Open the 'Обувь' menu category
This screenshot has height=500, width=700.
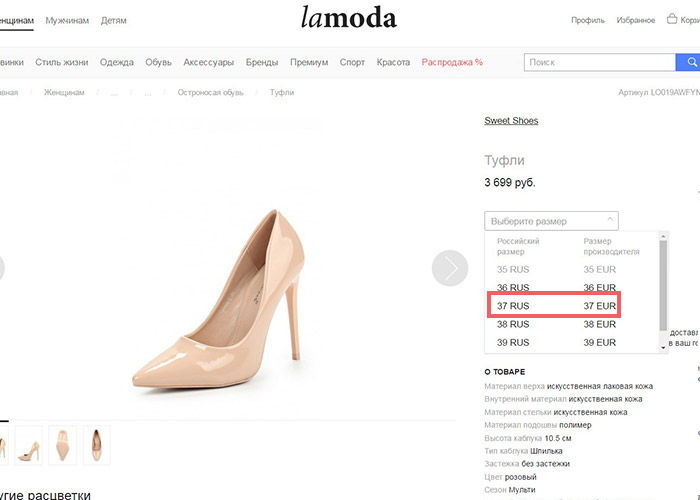(158, 62)
